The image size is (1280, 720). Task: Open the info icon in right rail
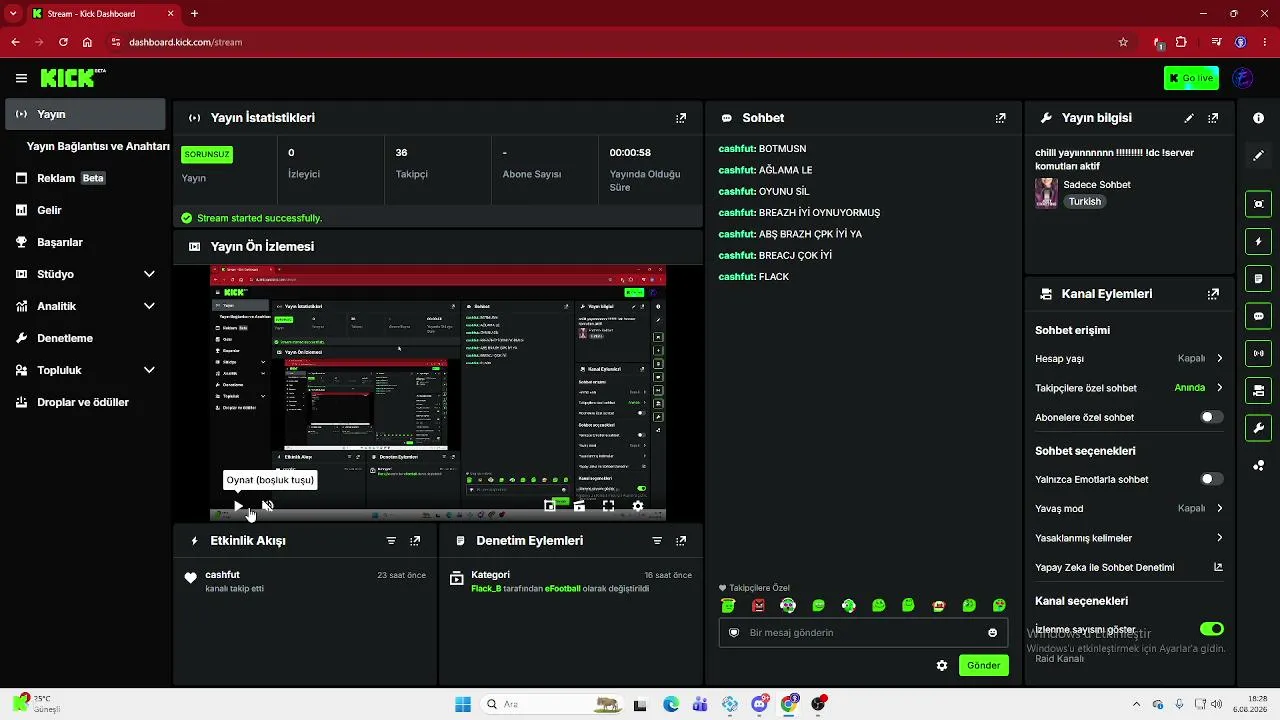(x=1259, y=118)
